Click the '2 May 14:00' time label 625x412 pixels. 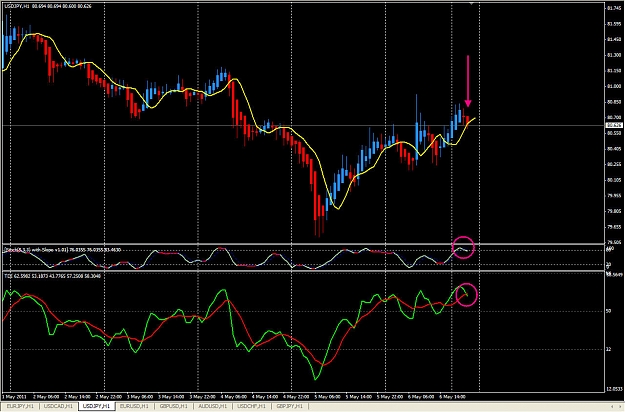coord(77,397)
